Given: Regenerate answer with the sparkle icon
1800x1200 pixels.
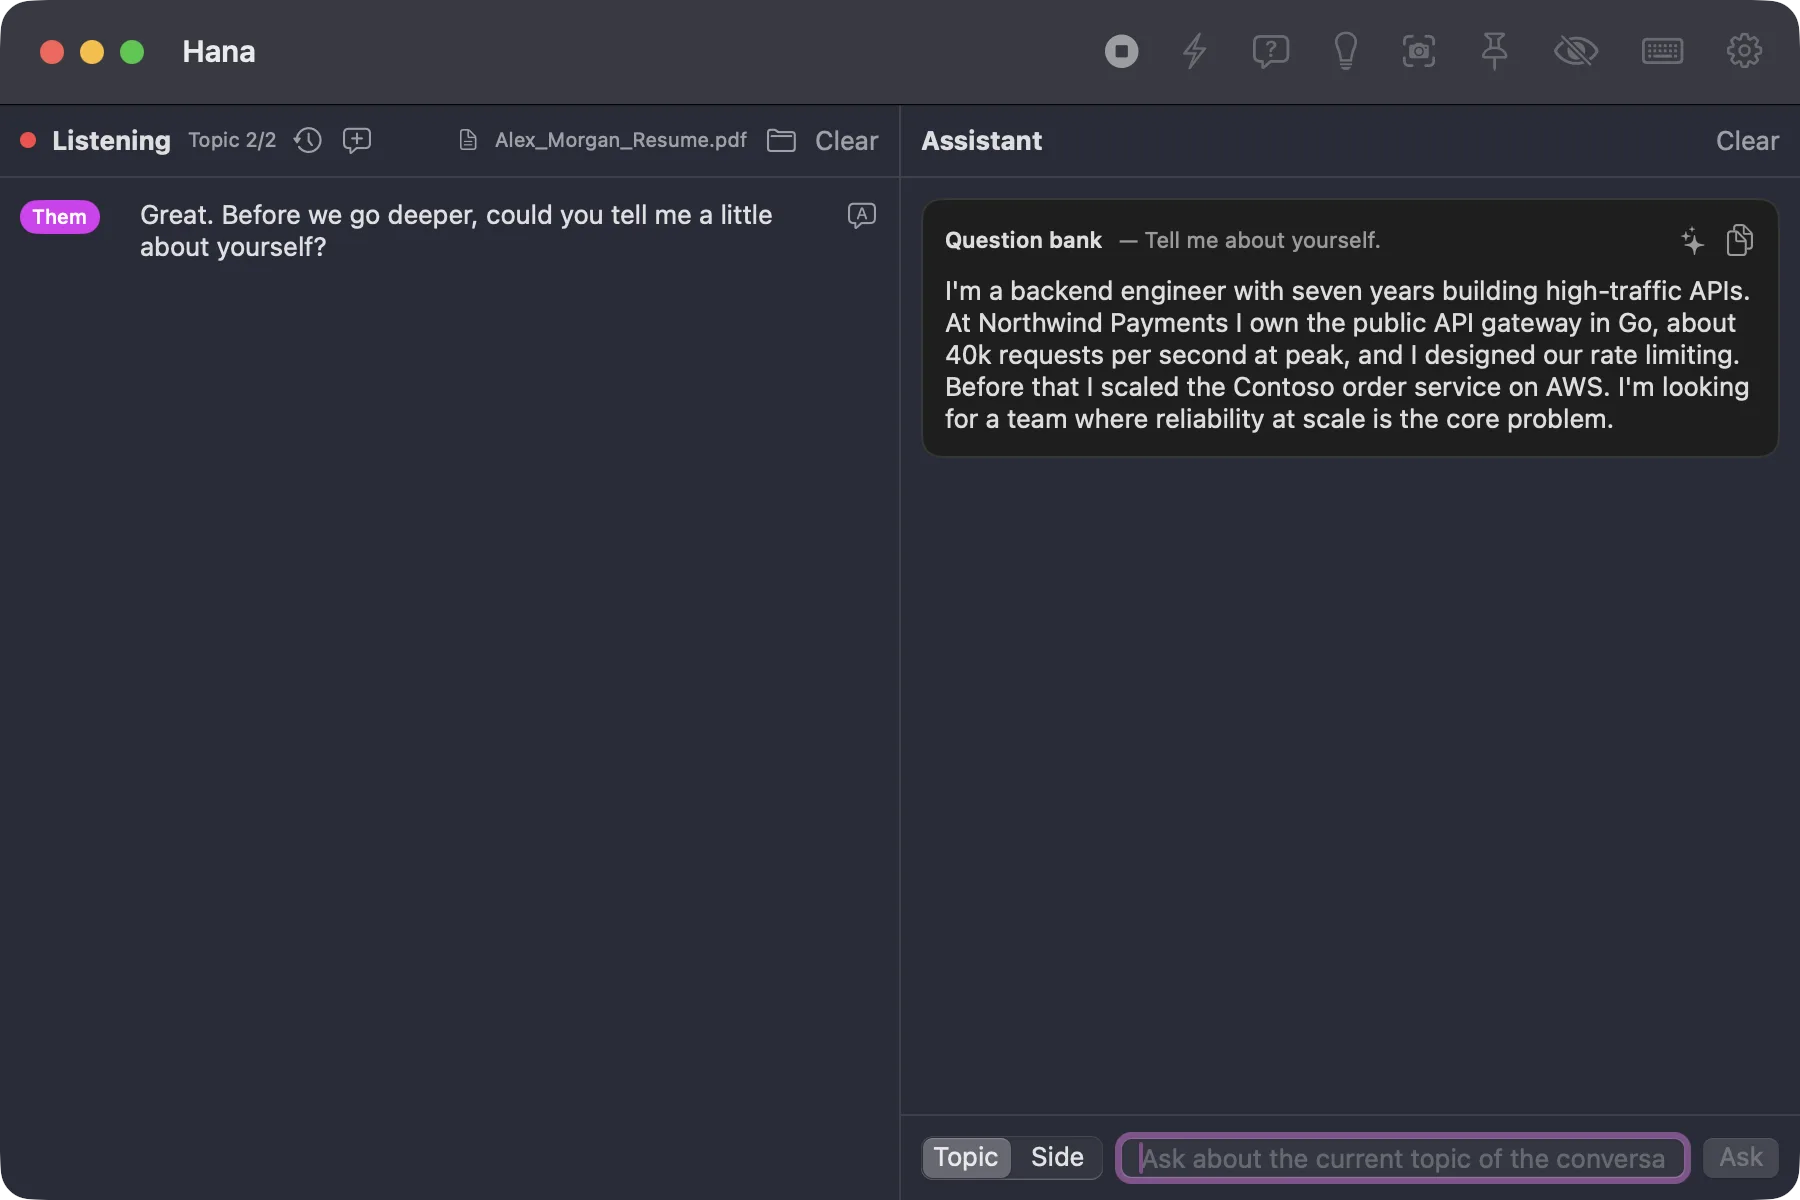Looking at the screenshot, I should pyautogui.click(x=1692, y=240).
